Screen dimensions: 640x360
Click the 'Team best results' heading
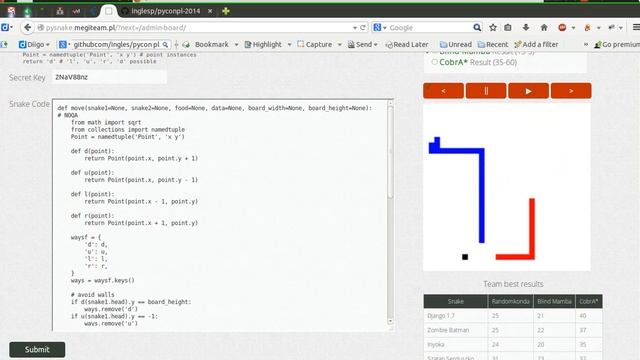[513, 284]
